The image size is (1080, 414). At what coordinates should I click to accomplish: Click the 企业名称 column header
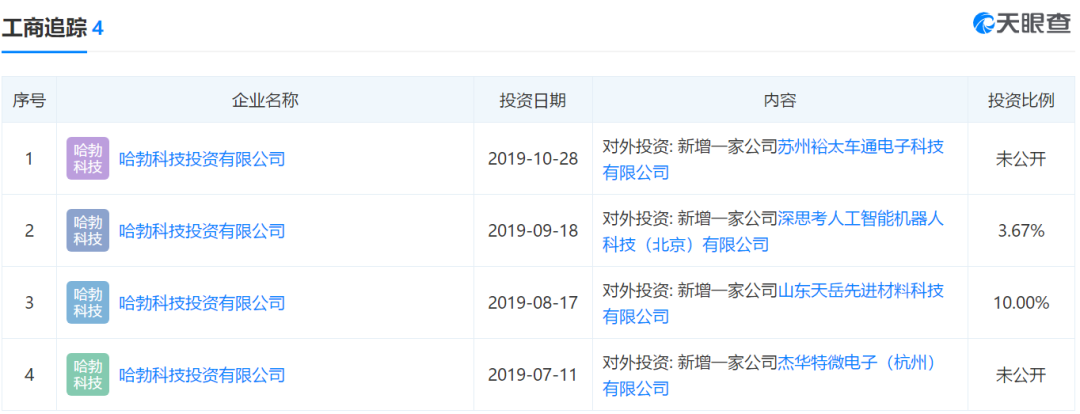[x=265, y=100]
